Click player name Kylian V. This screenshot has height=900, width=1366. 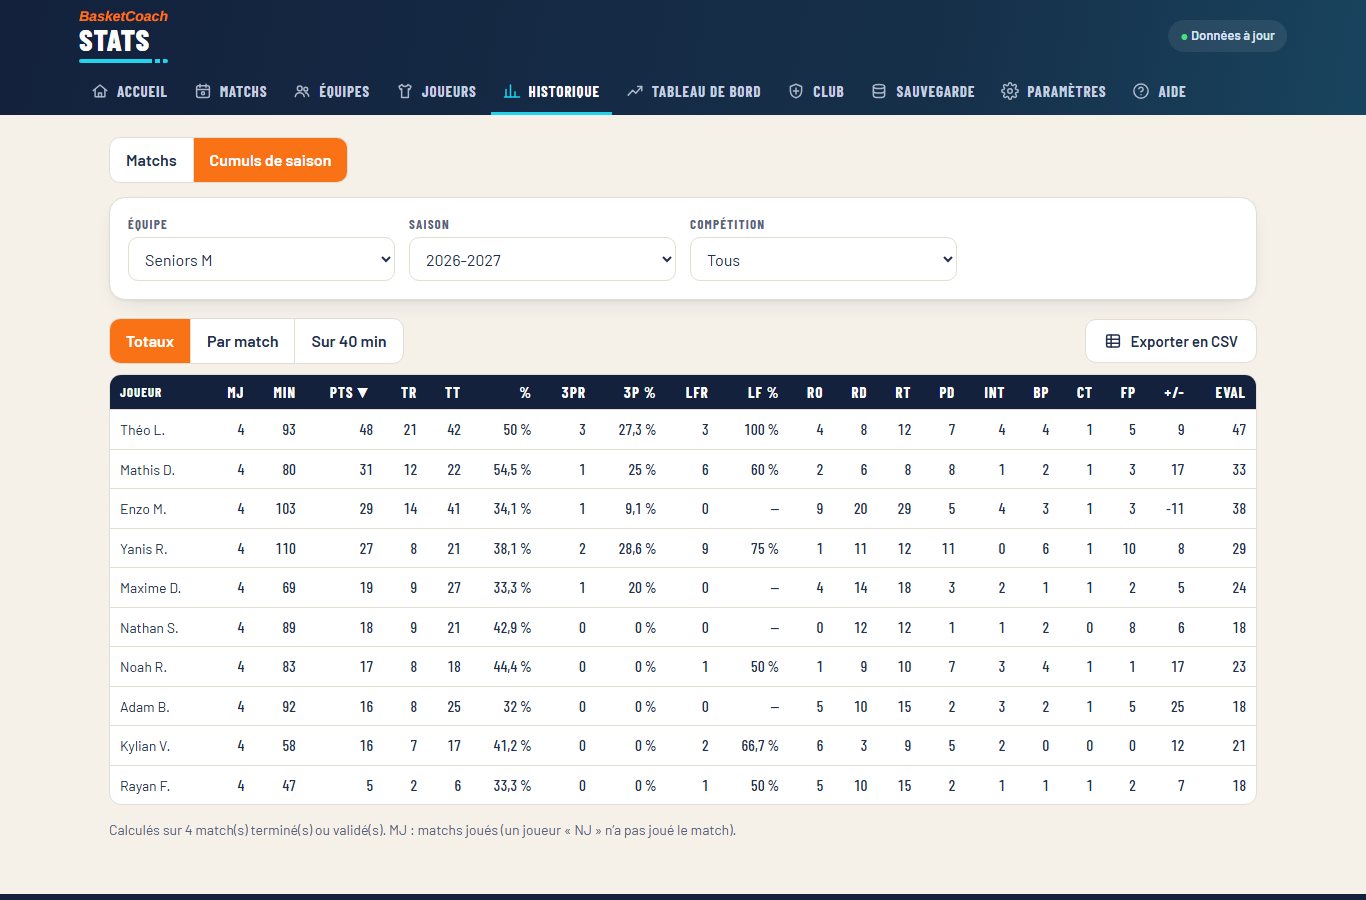(145, 746)
